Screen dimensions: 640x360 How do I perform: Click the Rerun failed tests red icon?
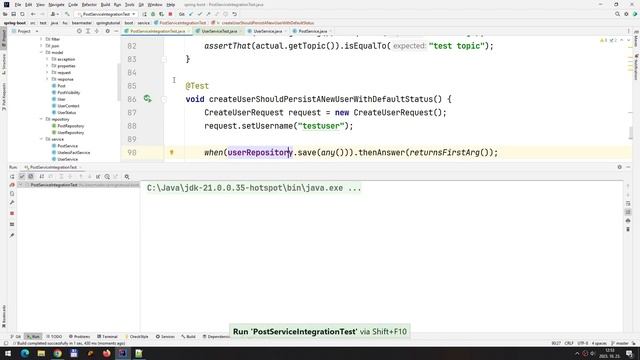pyautogui.click(x=12, y=185)
